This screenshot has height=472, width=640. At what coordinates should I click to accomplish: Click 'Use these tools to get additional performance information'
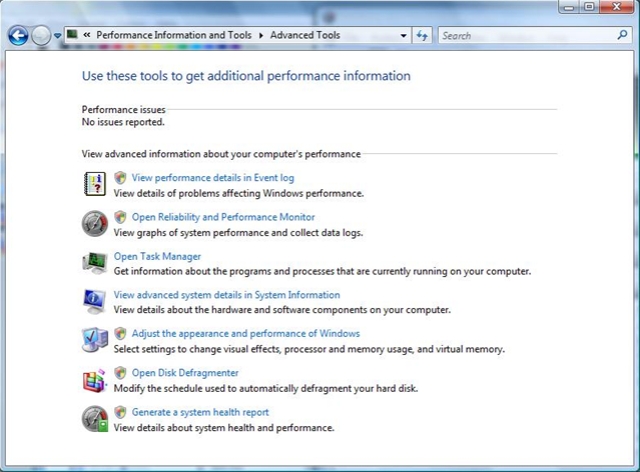(246, 76)
